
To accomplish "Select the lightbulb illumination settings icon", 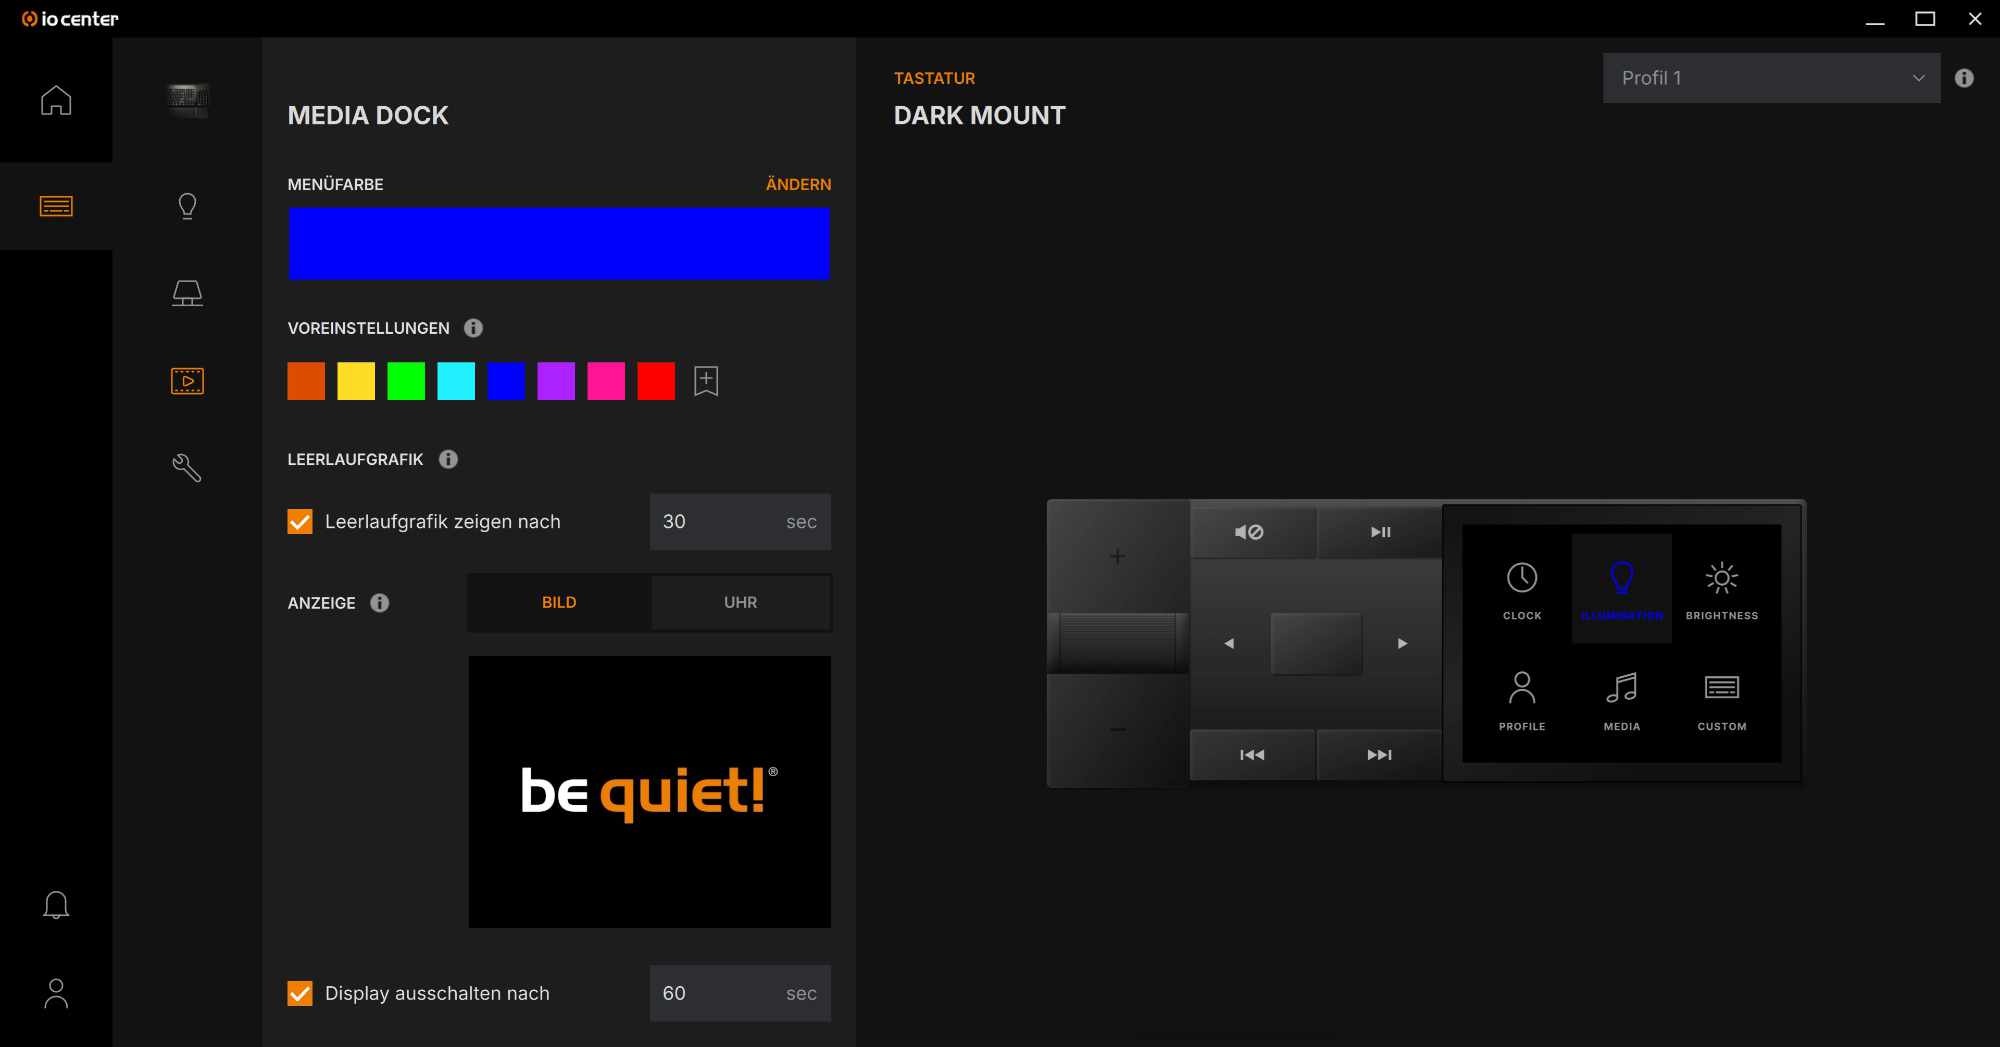I will [187, 206].
